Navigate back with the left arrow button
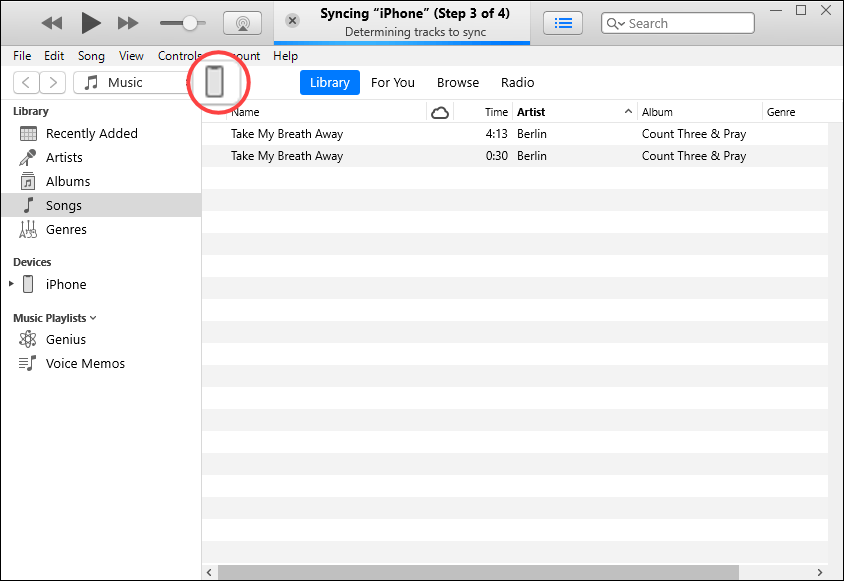844x581 pixels. [26, 83]
